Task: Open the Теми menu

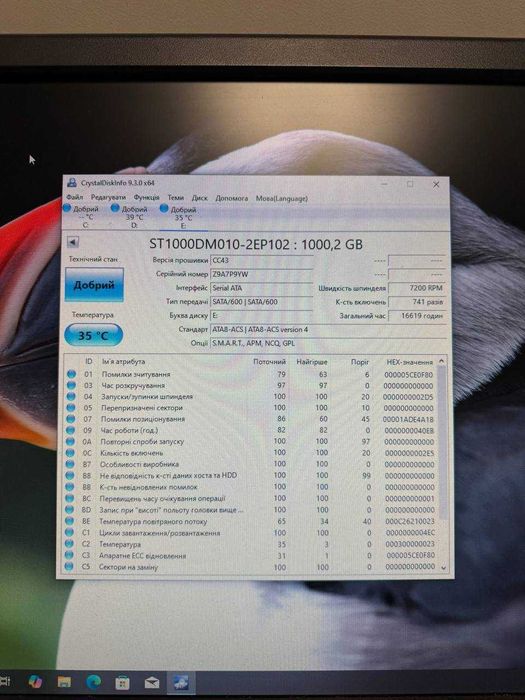Action: tap(175, 197)
